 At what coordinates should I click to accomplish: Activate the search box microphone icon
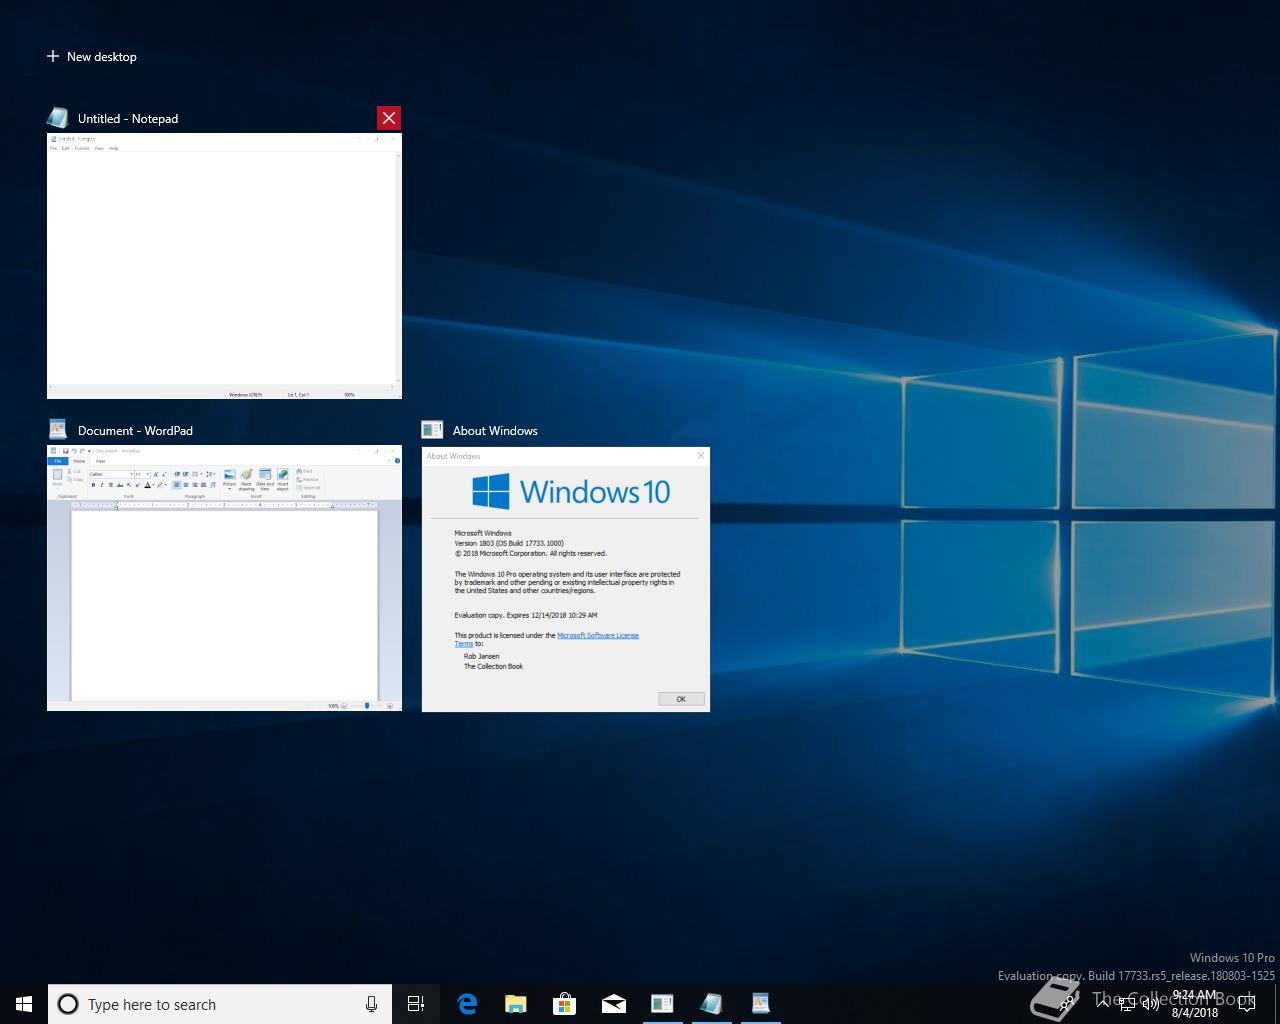(x=371, y=1004)
